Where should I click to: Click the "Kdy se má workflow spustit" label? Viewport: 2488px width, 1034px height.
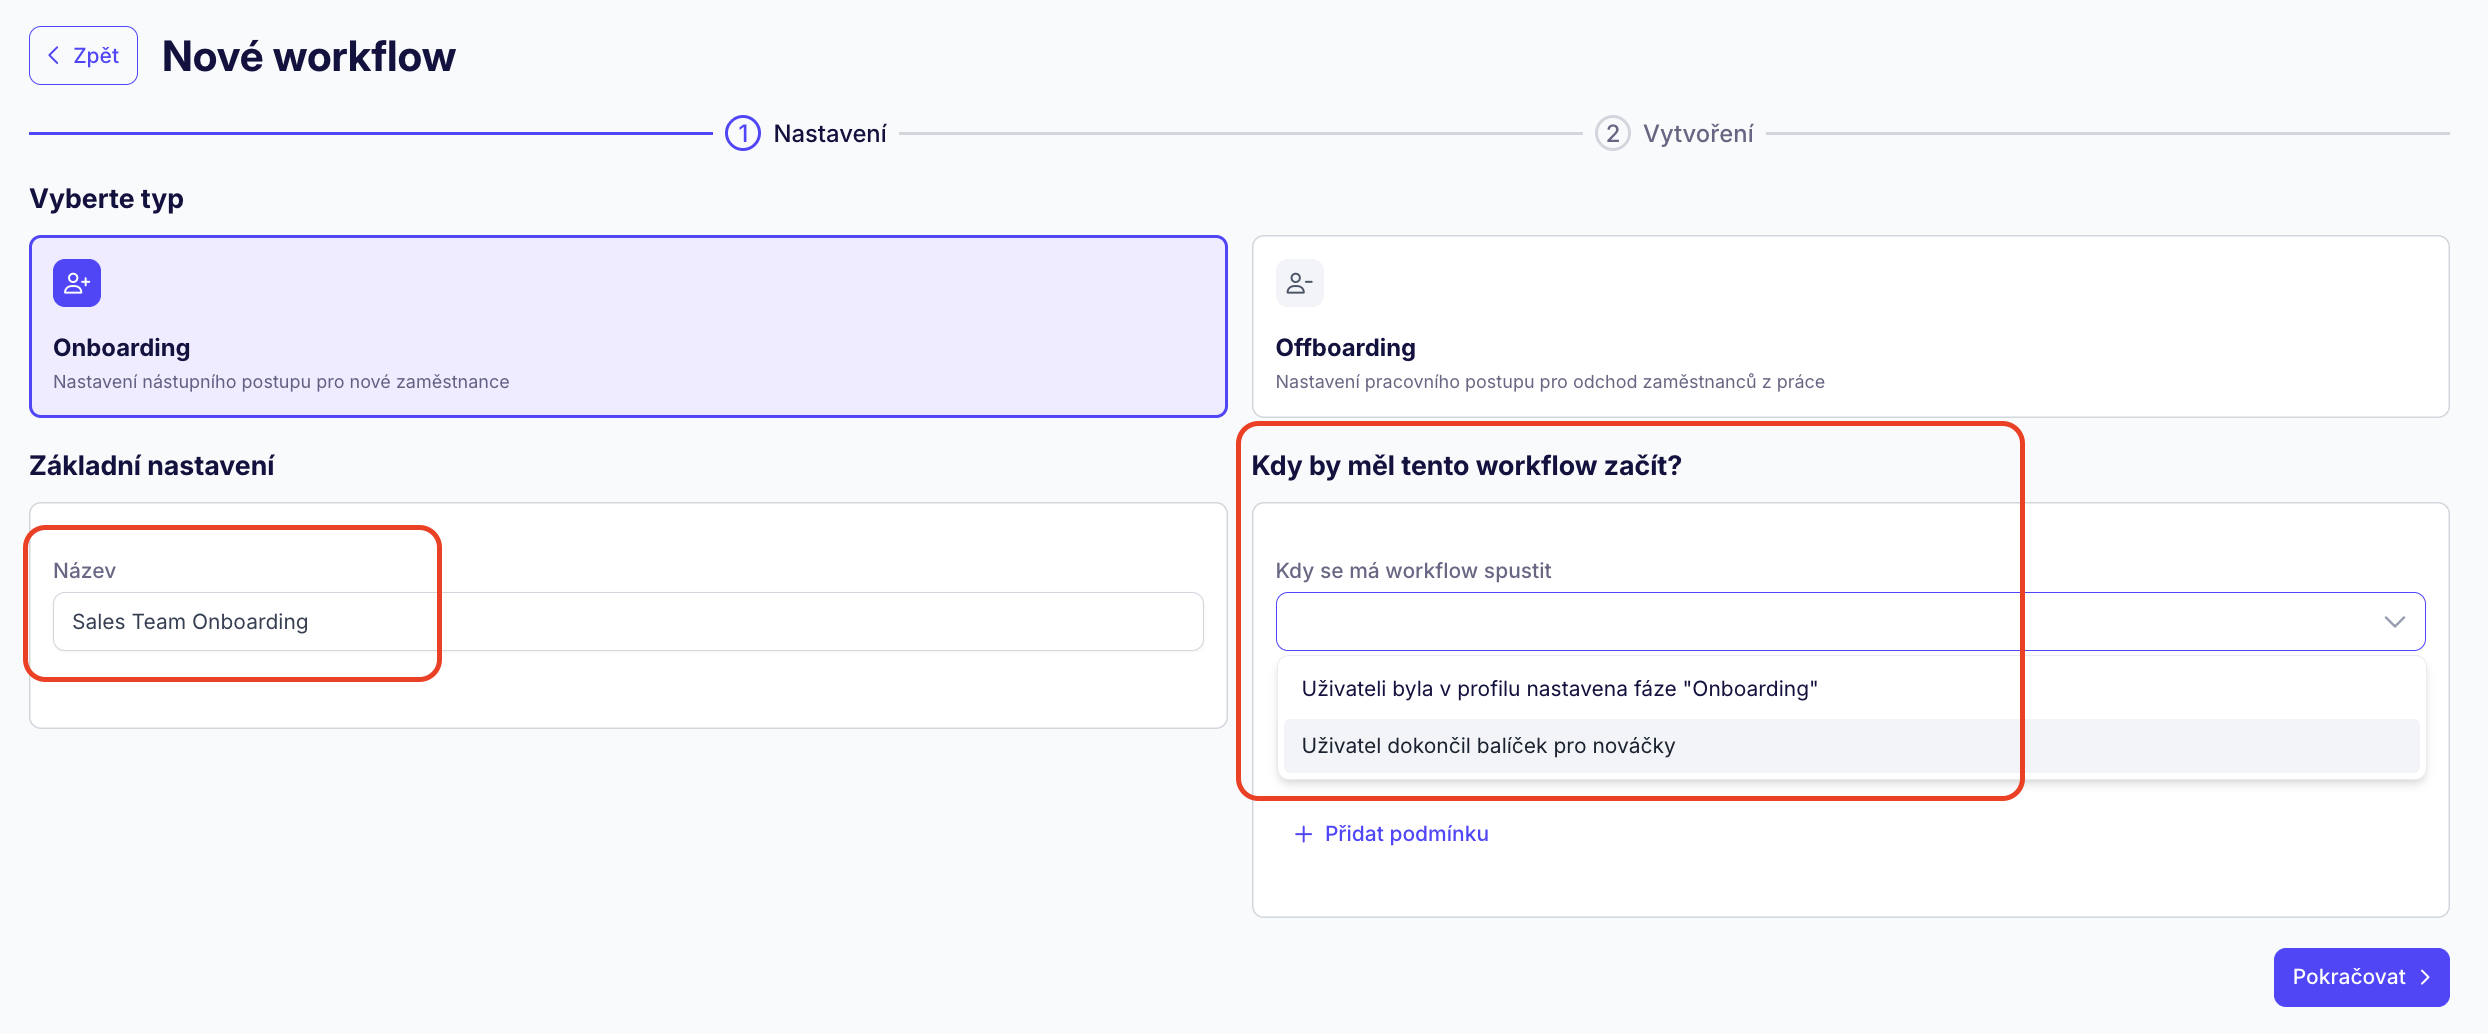click(1413, 571)
